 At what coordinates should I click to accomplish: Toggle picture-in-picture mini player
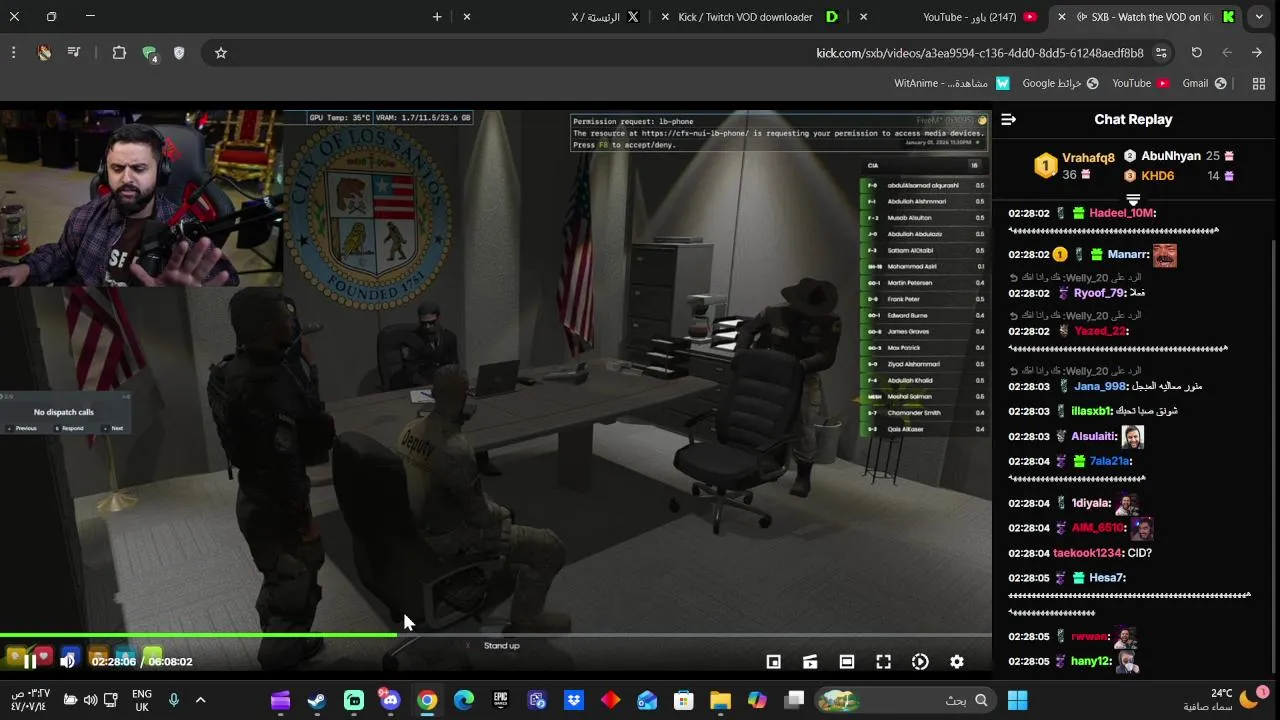pyautogui.click(x=773, y=661)
